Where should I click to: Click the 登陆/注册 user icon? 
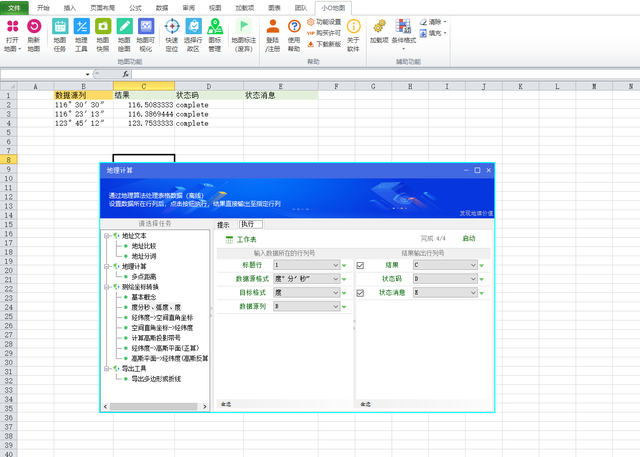(x=273, y=27)
